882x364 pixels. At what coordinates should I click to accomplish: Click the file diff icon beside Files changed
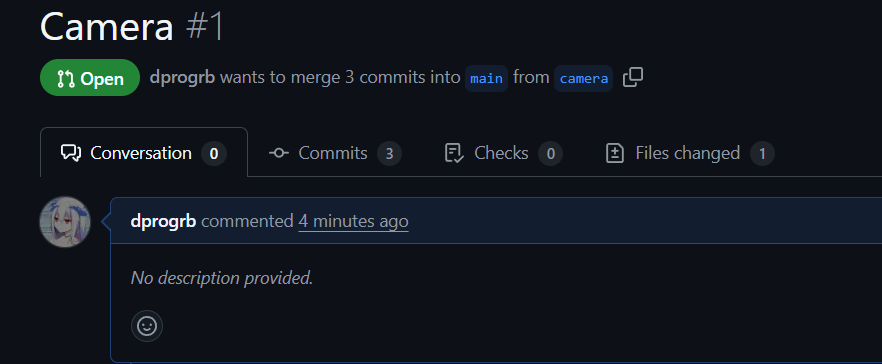pyautogui.click(x=615, y=153)
